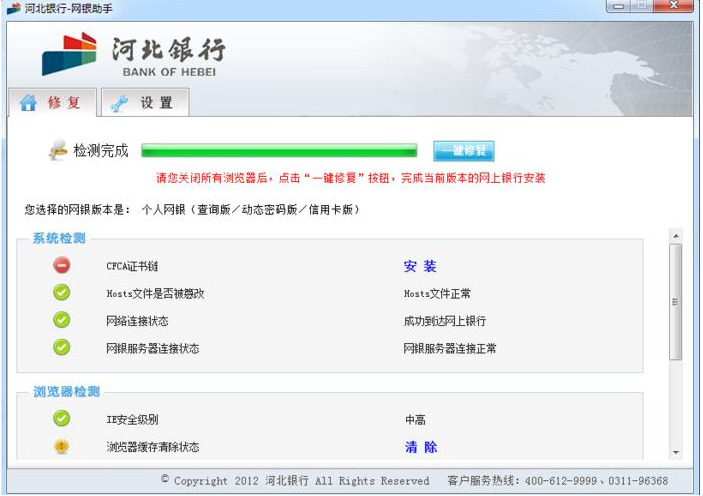Select the IE安全级别 row label
The width and height of the screenshot is (703, 496).
[132, 420]
